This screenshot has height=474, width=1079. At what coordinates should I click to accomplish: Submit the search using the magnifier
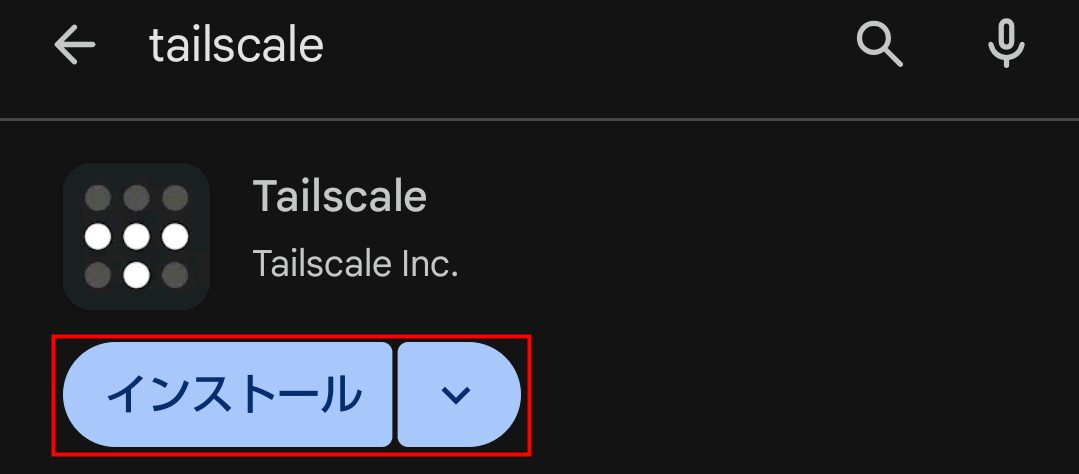(x=880, y=45)
